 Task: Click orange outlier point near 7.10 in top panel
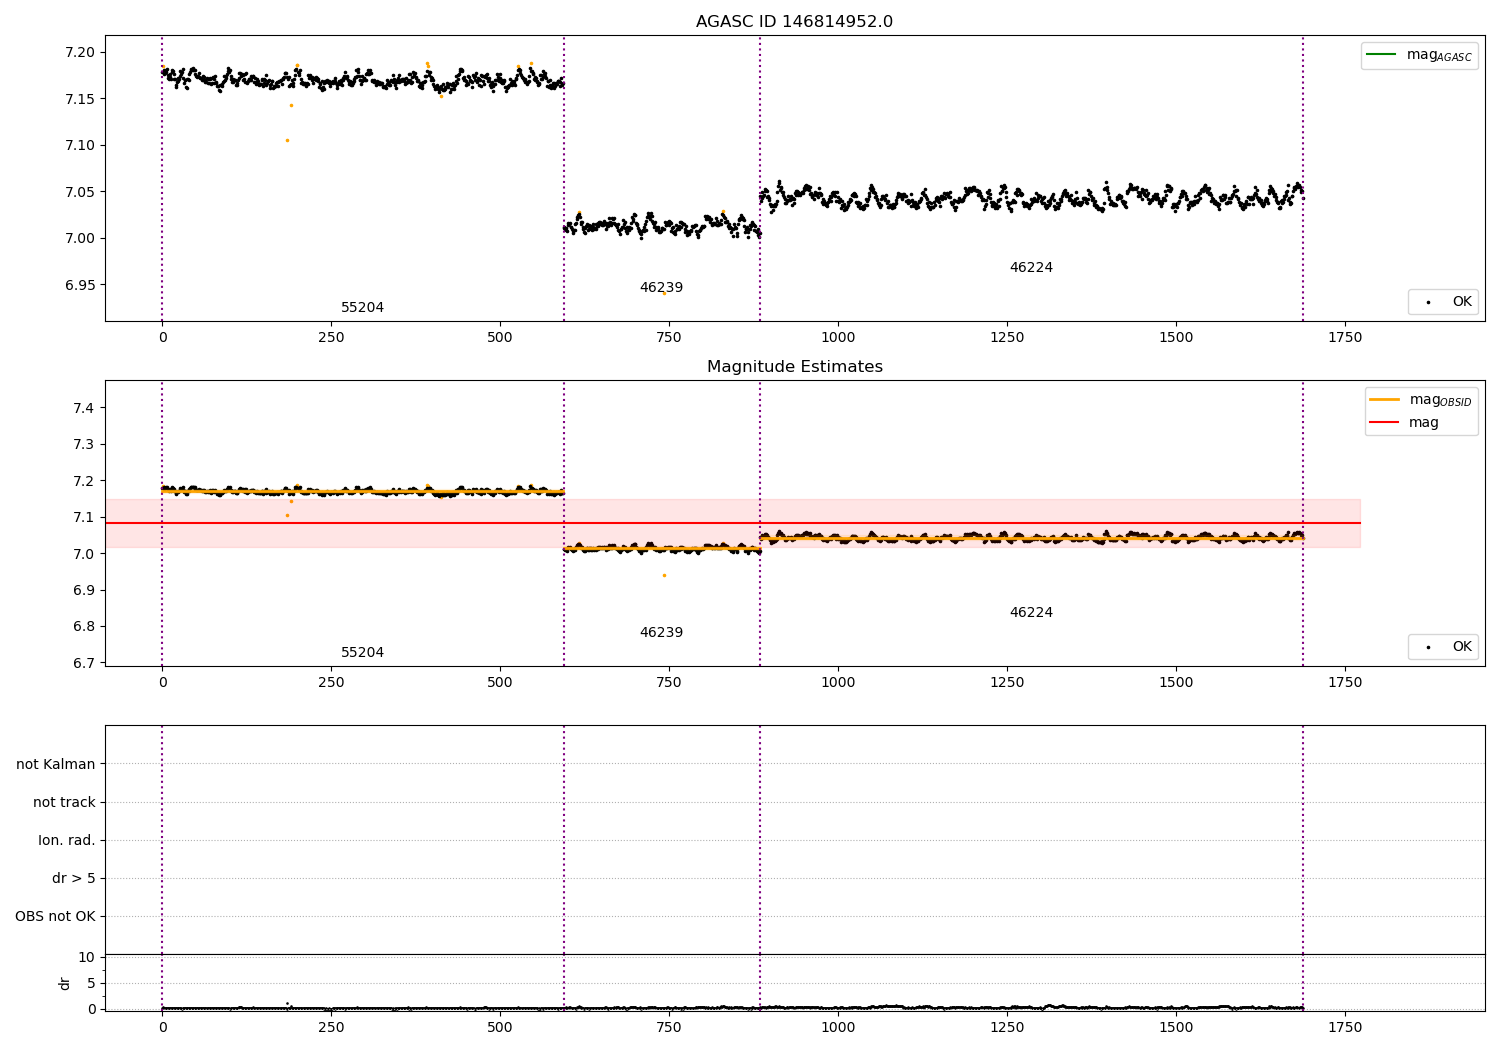click(287, 141)
